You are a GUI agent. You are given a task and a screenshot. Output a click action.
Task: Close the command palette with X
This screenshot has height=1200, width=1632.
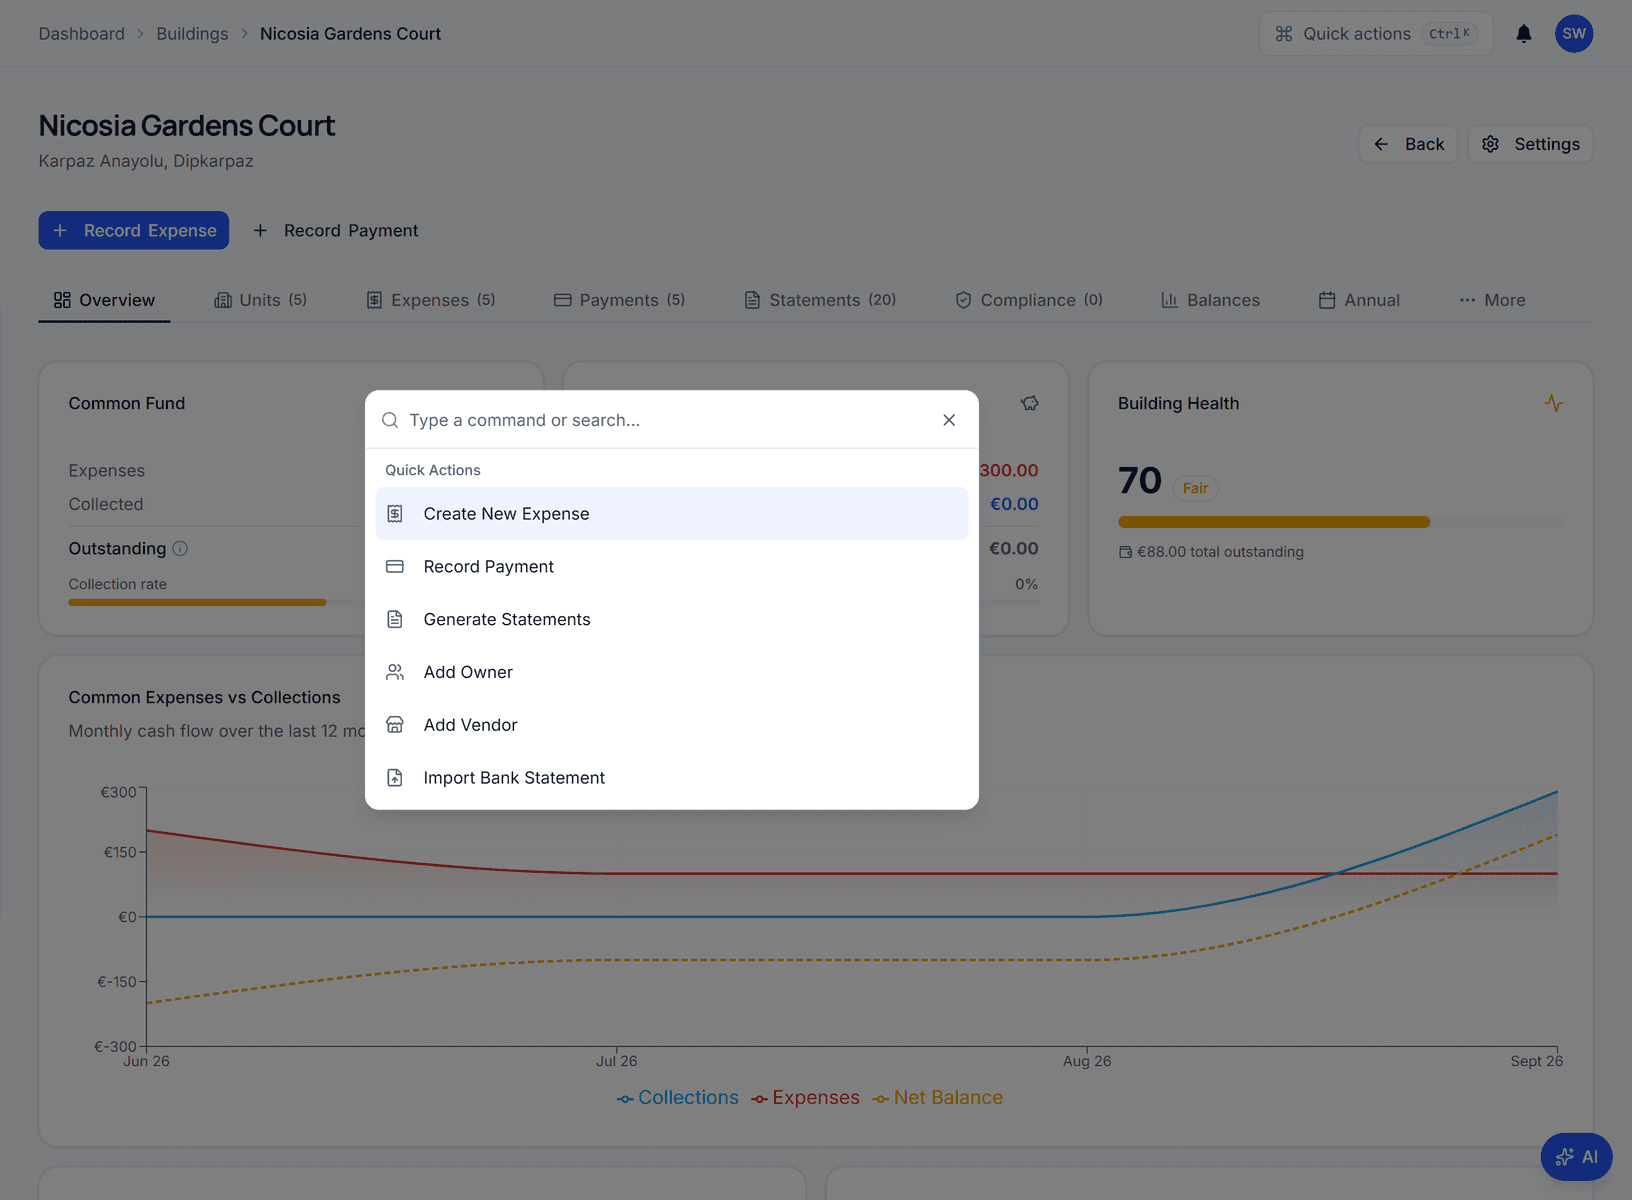click(949, 420)
